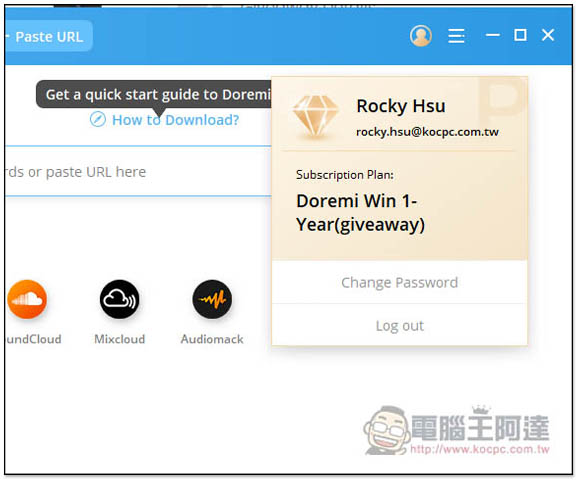The height and width of the screenshot is (480, 577).
Task: Select the SoundCloud site icon
Action: [x=27, y=299]
